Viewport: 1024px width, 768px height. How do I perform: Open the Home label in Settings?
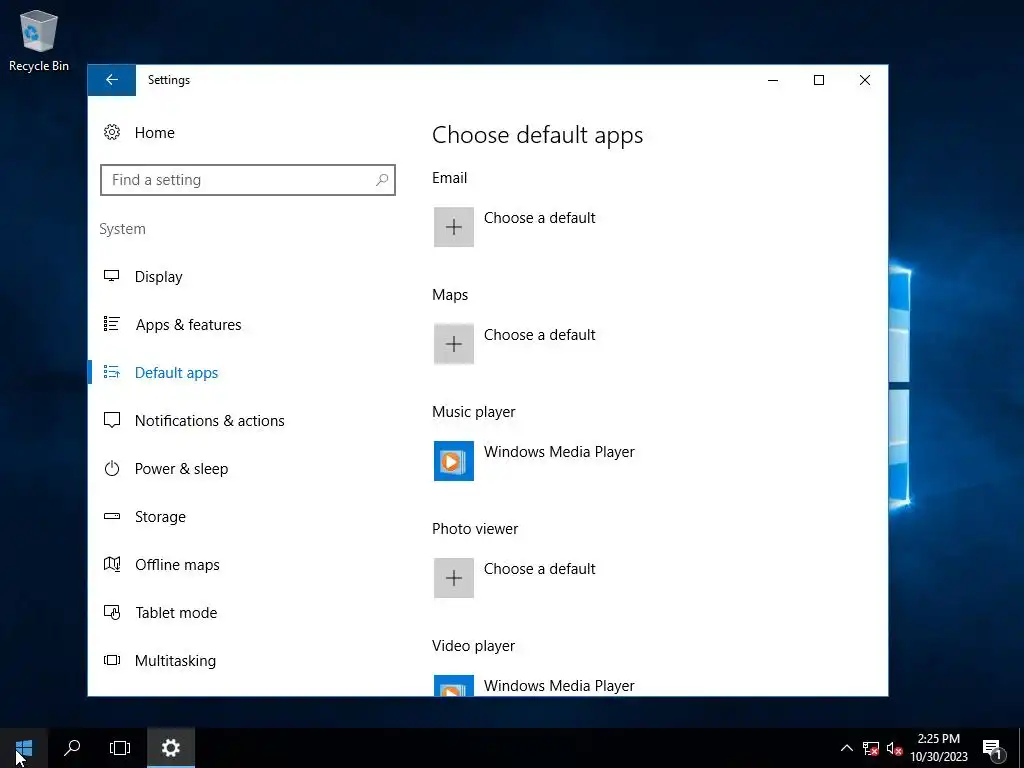pyautogui.click(x=155, y=133)
